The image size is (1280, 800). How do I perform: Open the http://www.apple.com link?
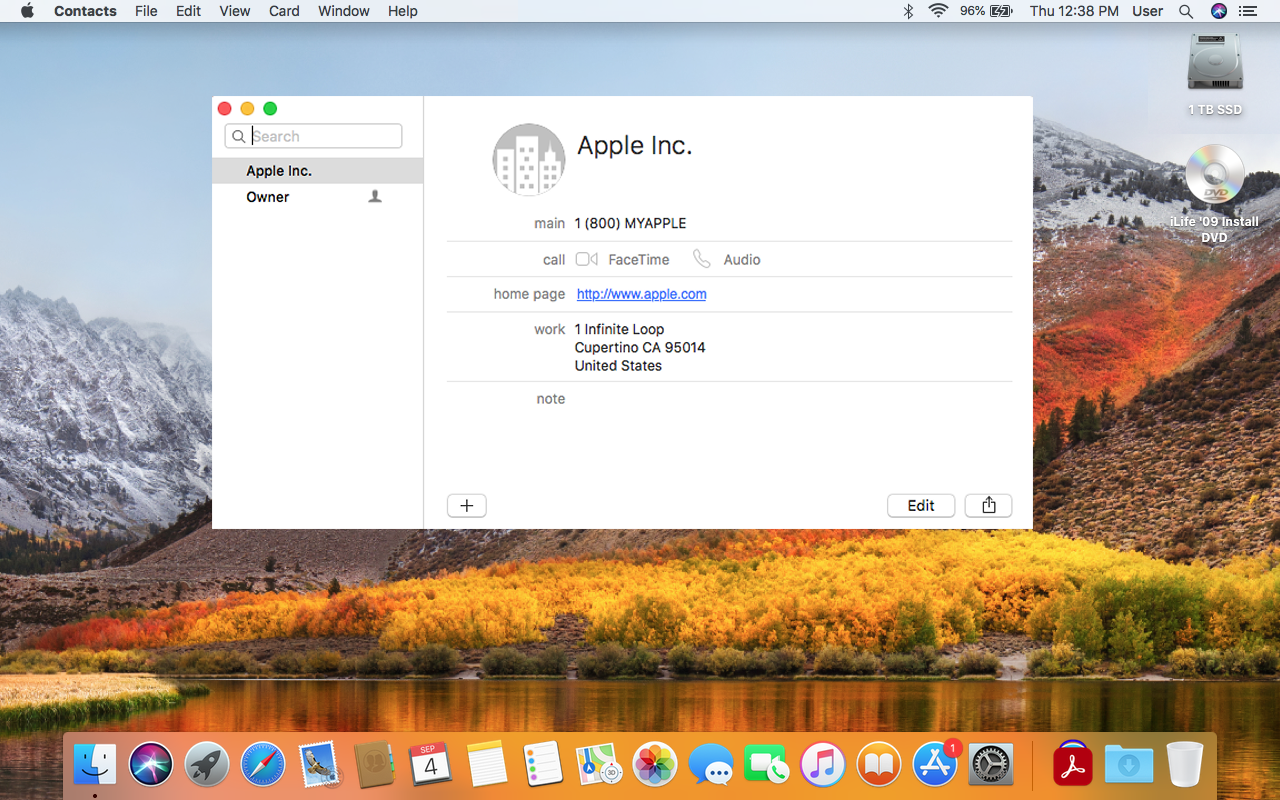tap(642, 294)
